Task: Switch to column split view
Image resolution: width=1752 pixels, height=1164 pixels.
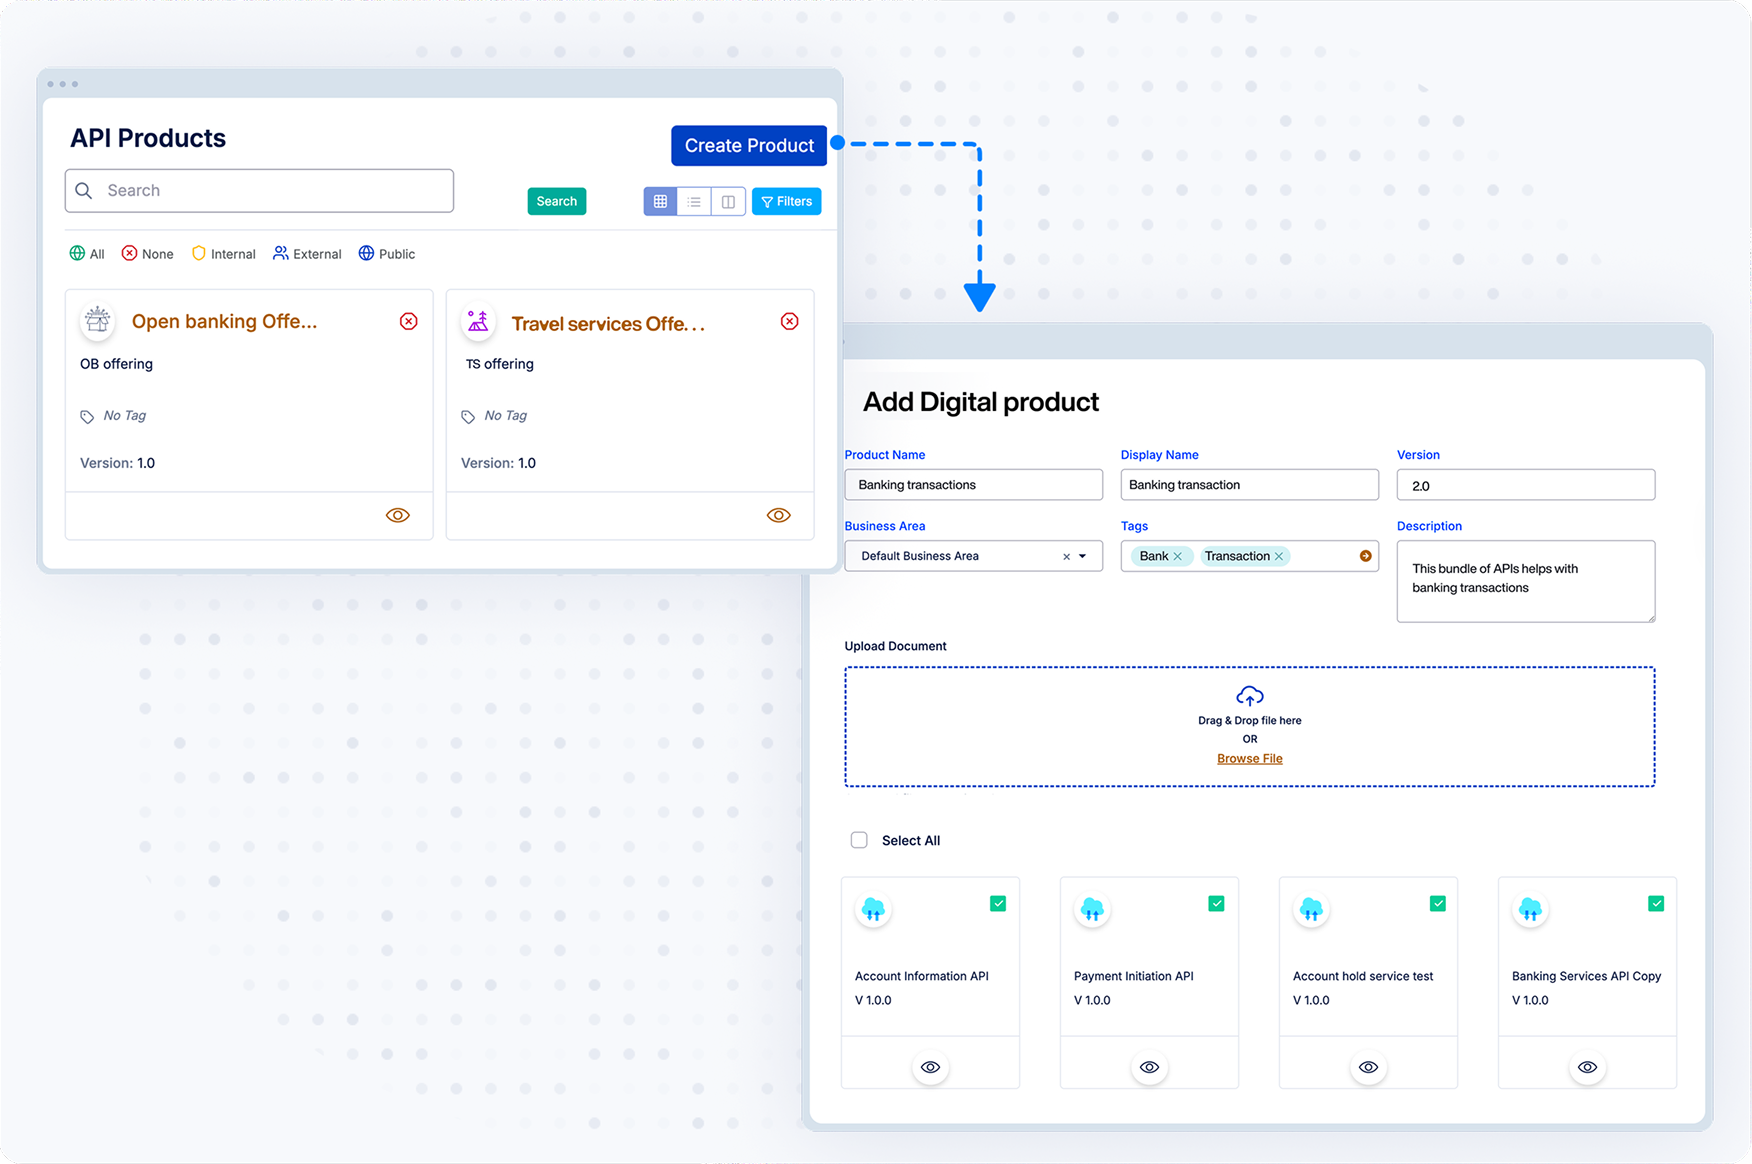Action: pos(728,201)
